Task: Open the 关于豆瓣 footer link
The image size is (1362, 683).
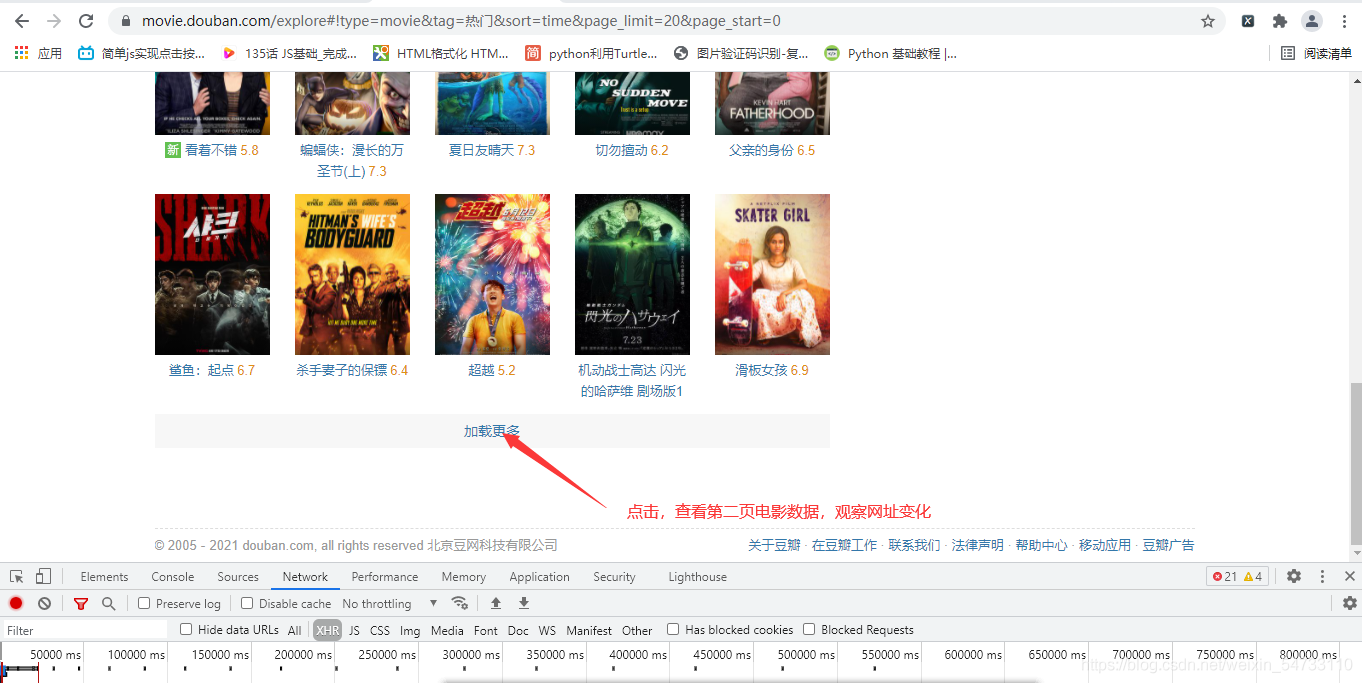Action: tap(774, 545)
